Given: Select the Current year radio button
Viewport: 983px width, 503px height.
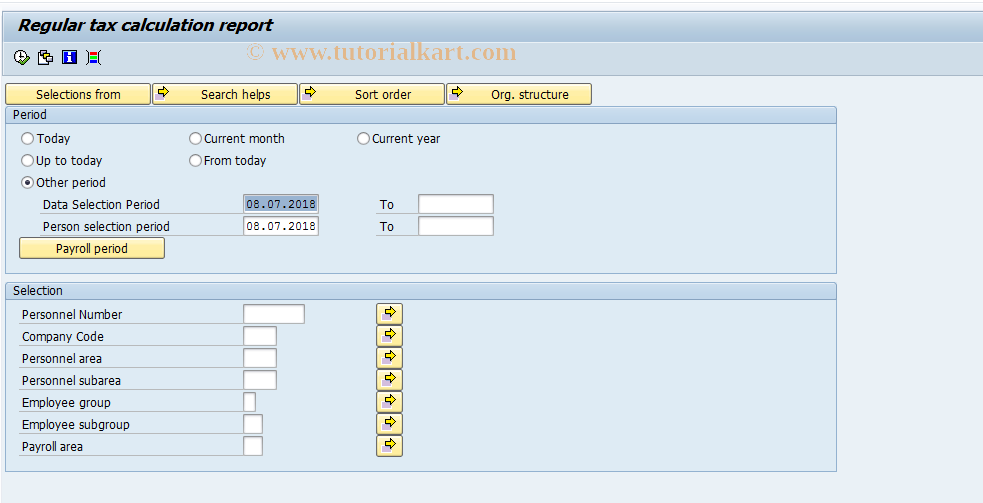Looking at the screenshot, I should point(364,139).
